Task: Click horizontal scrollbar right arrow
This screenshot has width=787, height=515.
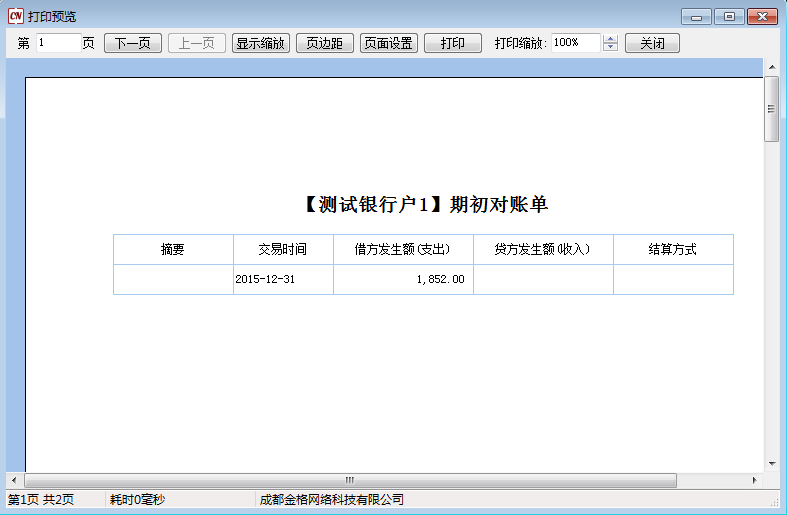Action: 754,480
